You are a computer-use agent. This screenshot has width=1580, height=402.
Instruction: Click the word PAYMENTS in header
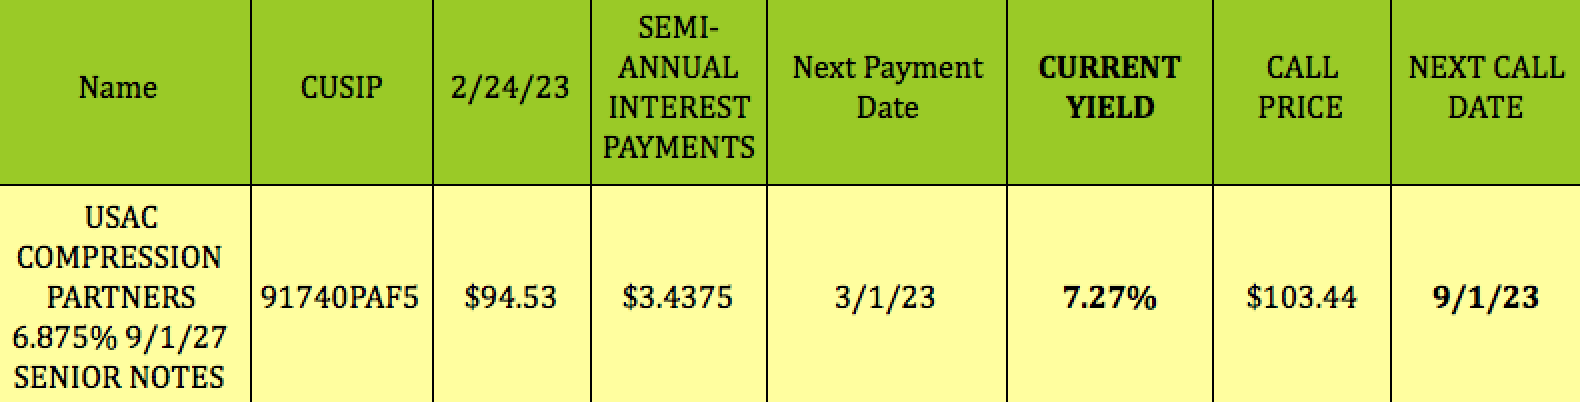[x=679, y=148]
